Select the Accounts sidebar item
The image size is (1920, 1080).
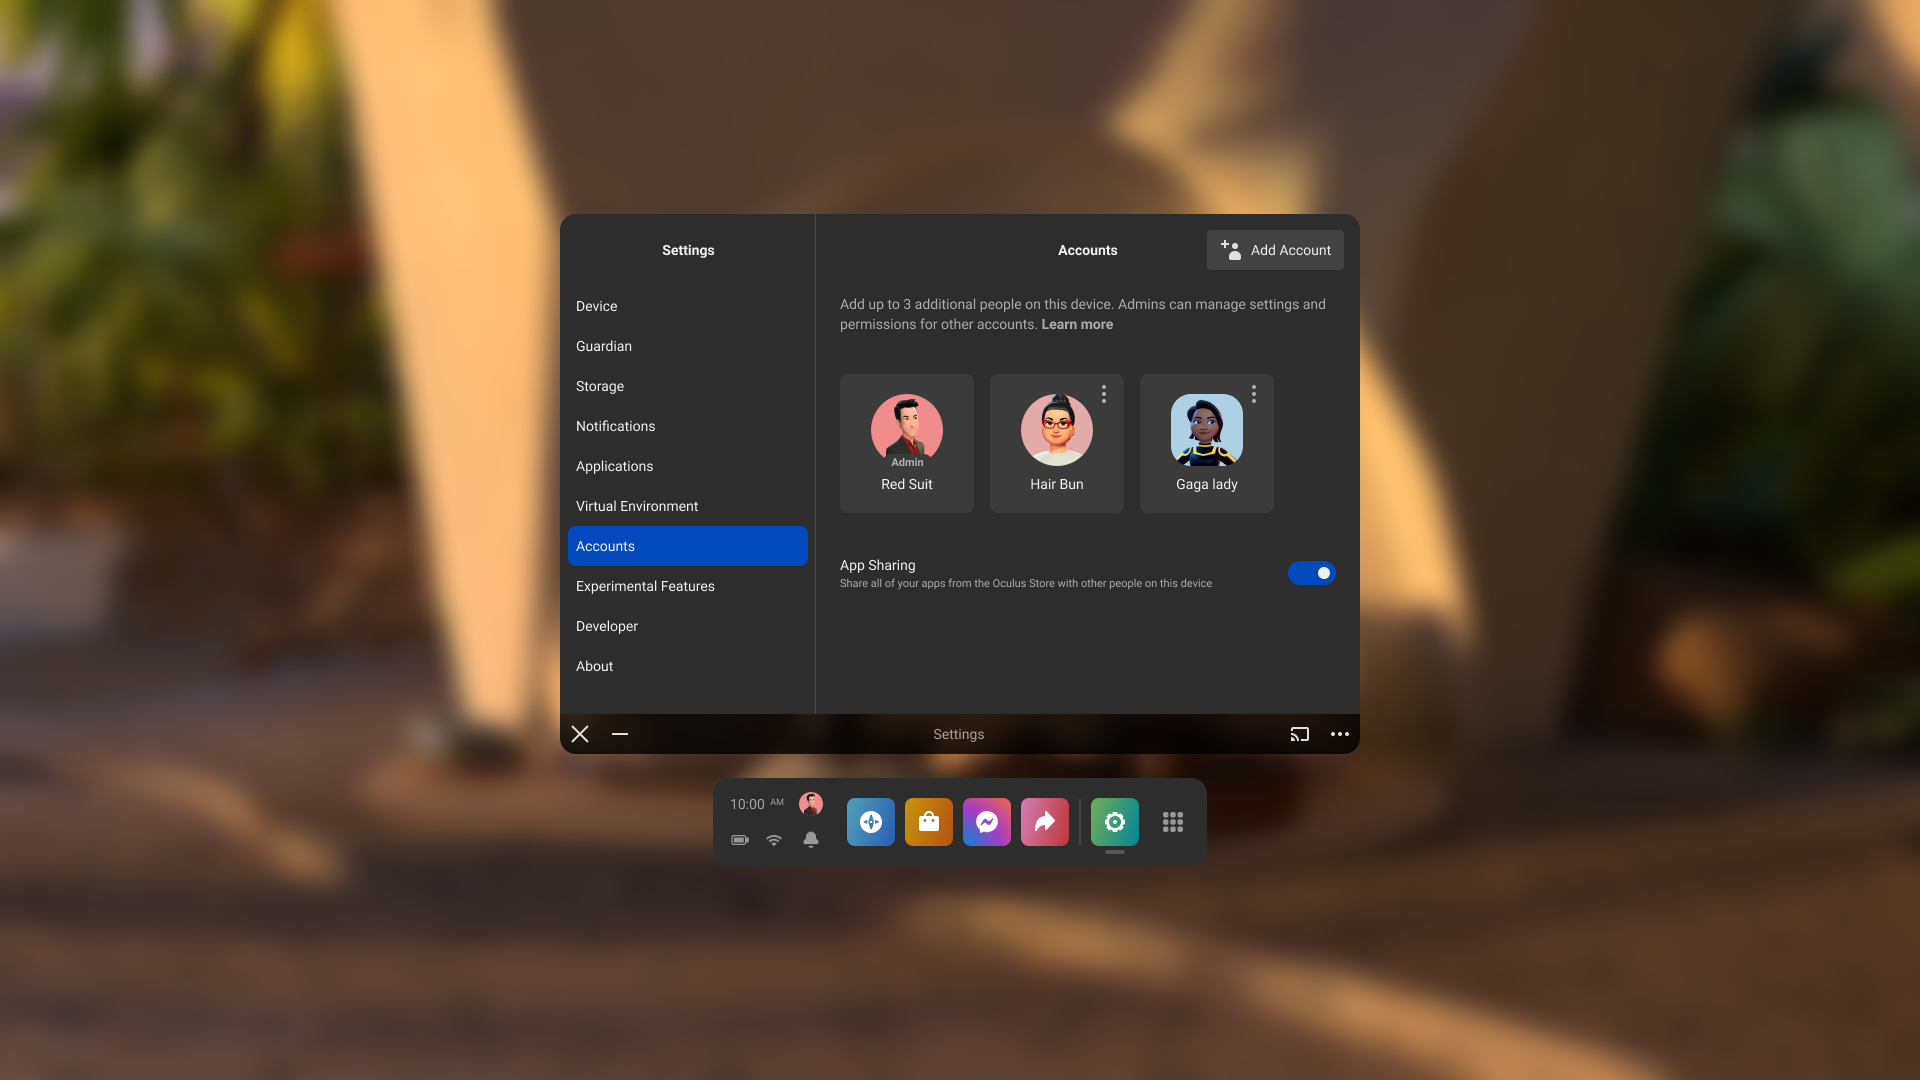click(x=688, y=546)
